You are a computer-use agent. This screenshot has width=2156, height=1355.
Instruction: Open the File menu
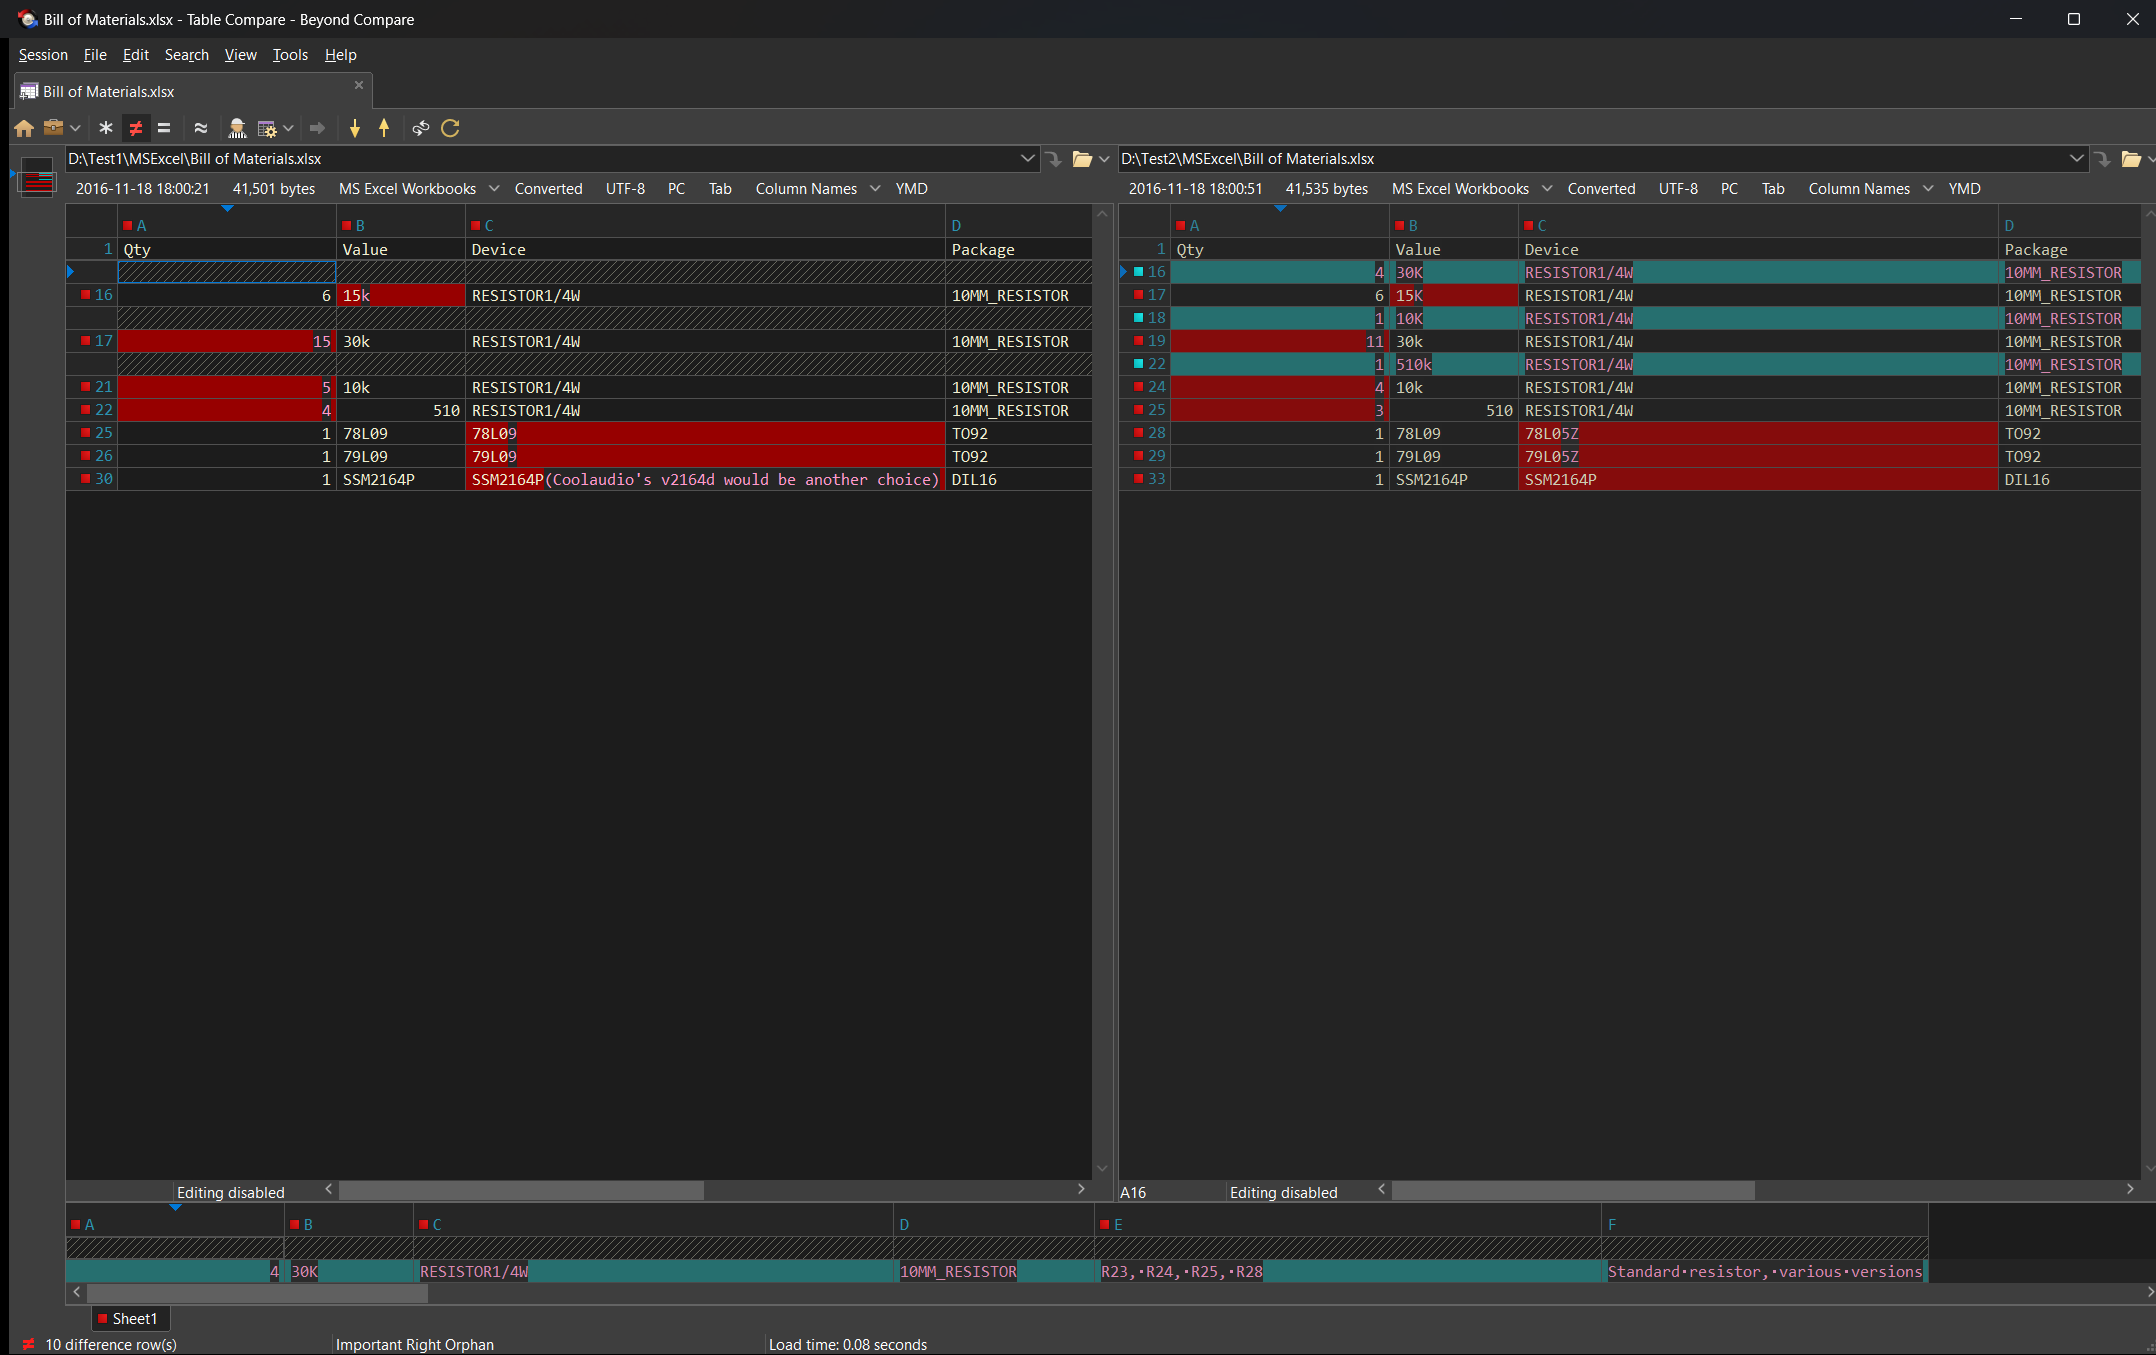pos(95,55)
